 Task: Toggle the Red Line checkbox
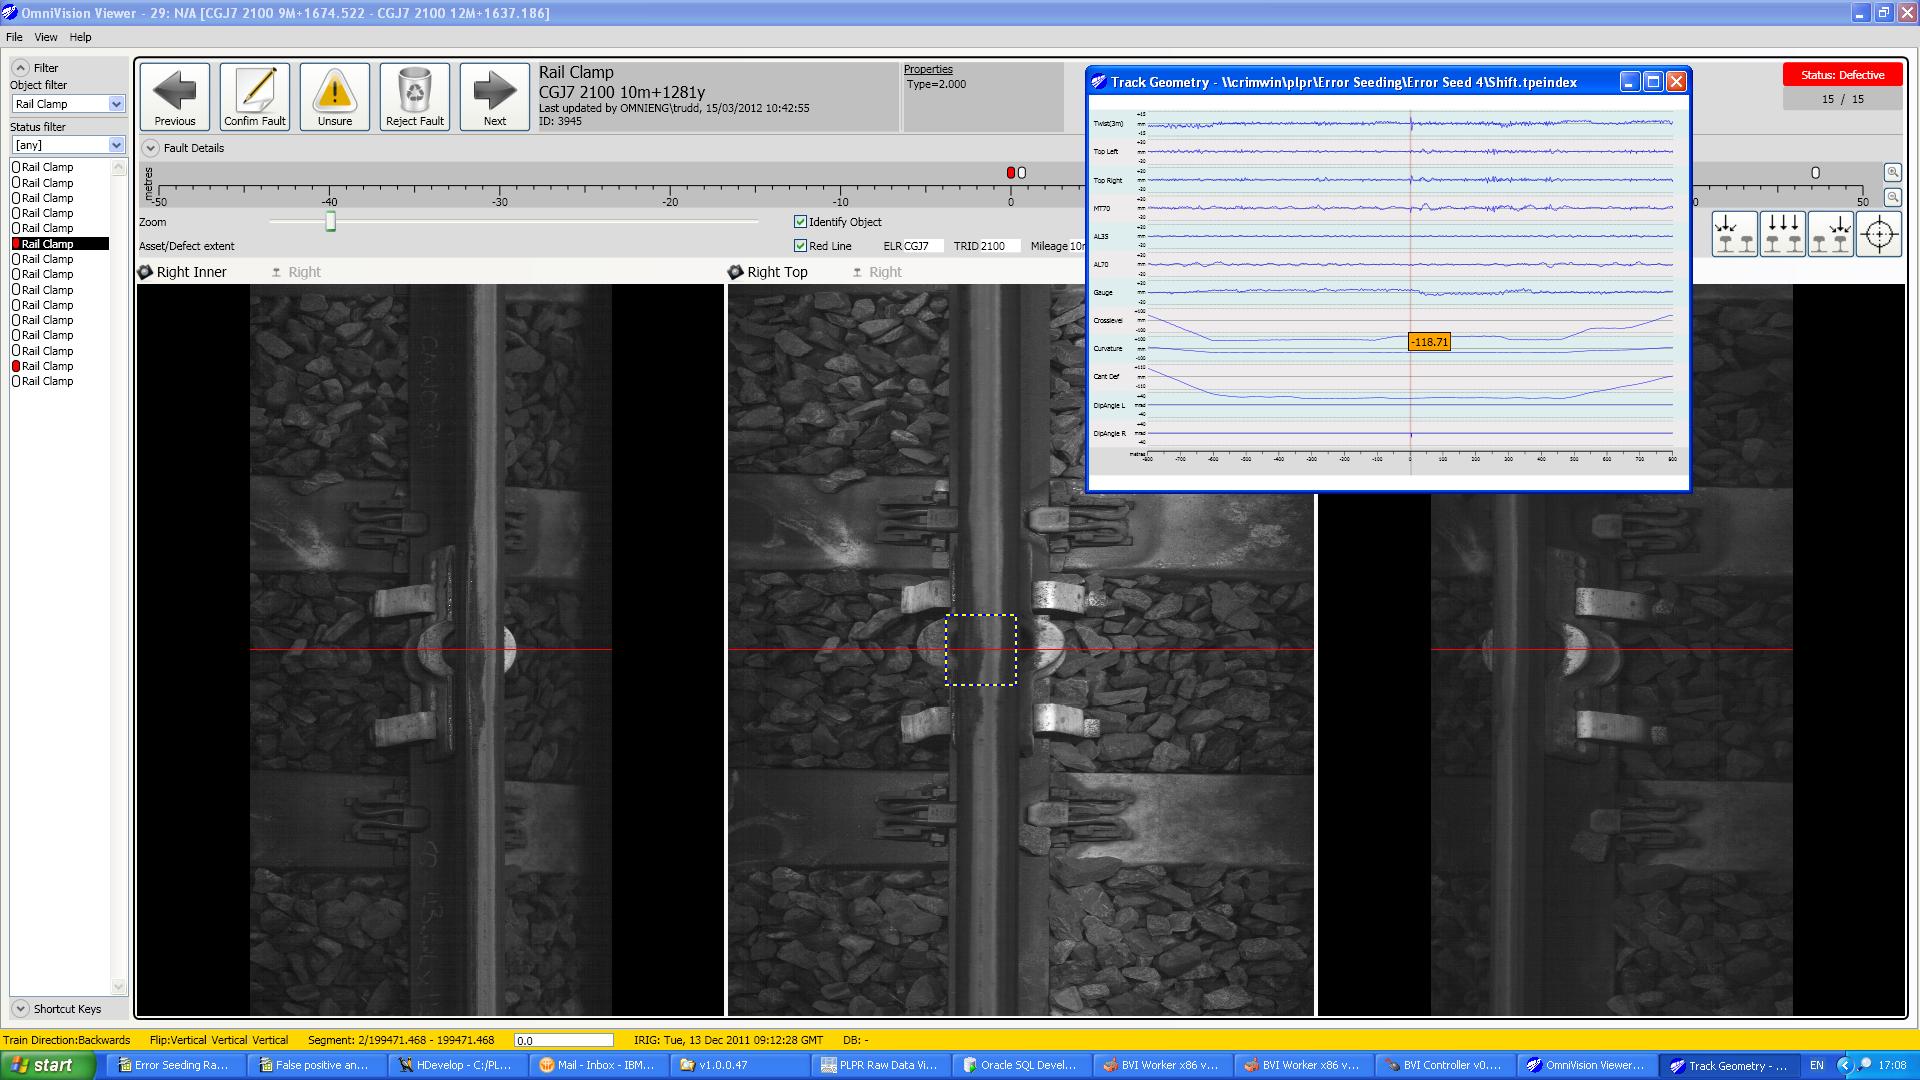pos(800,246)
